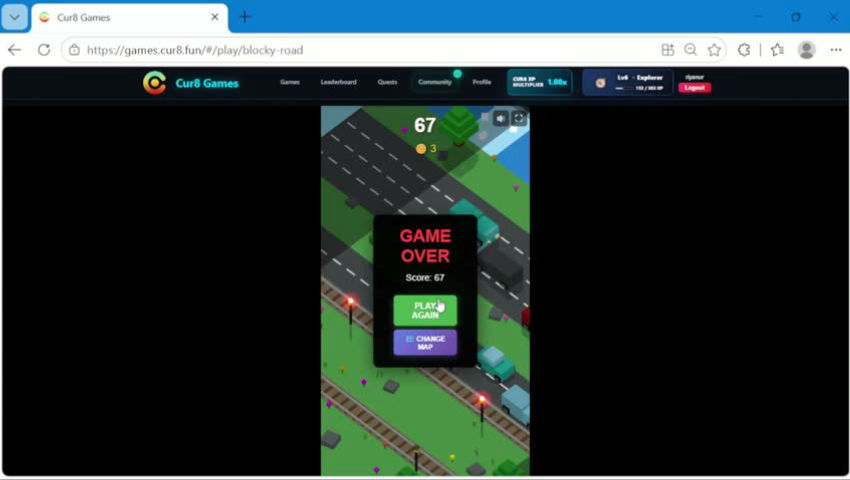Click the score 67 at the top

click(x=425, y=125)
